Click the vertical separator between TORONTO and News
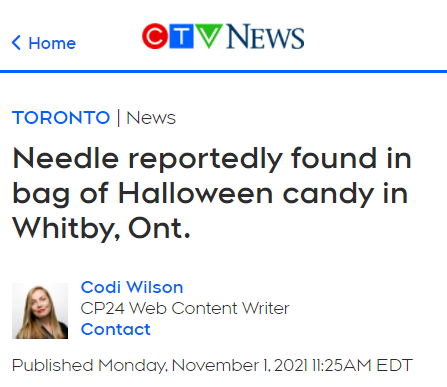 coord(118,118)
